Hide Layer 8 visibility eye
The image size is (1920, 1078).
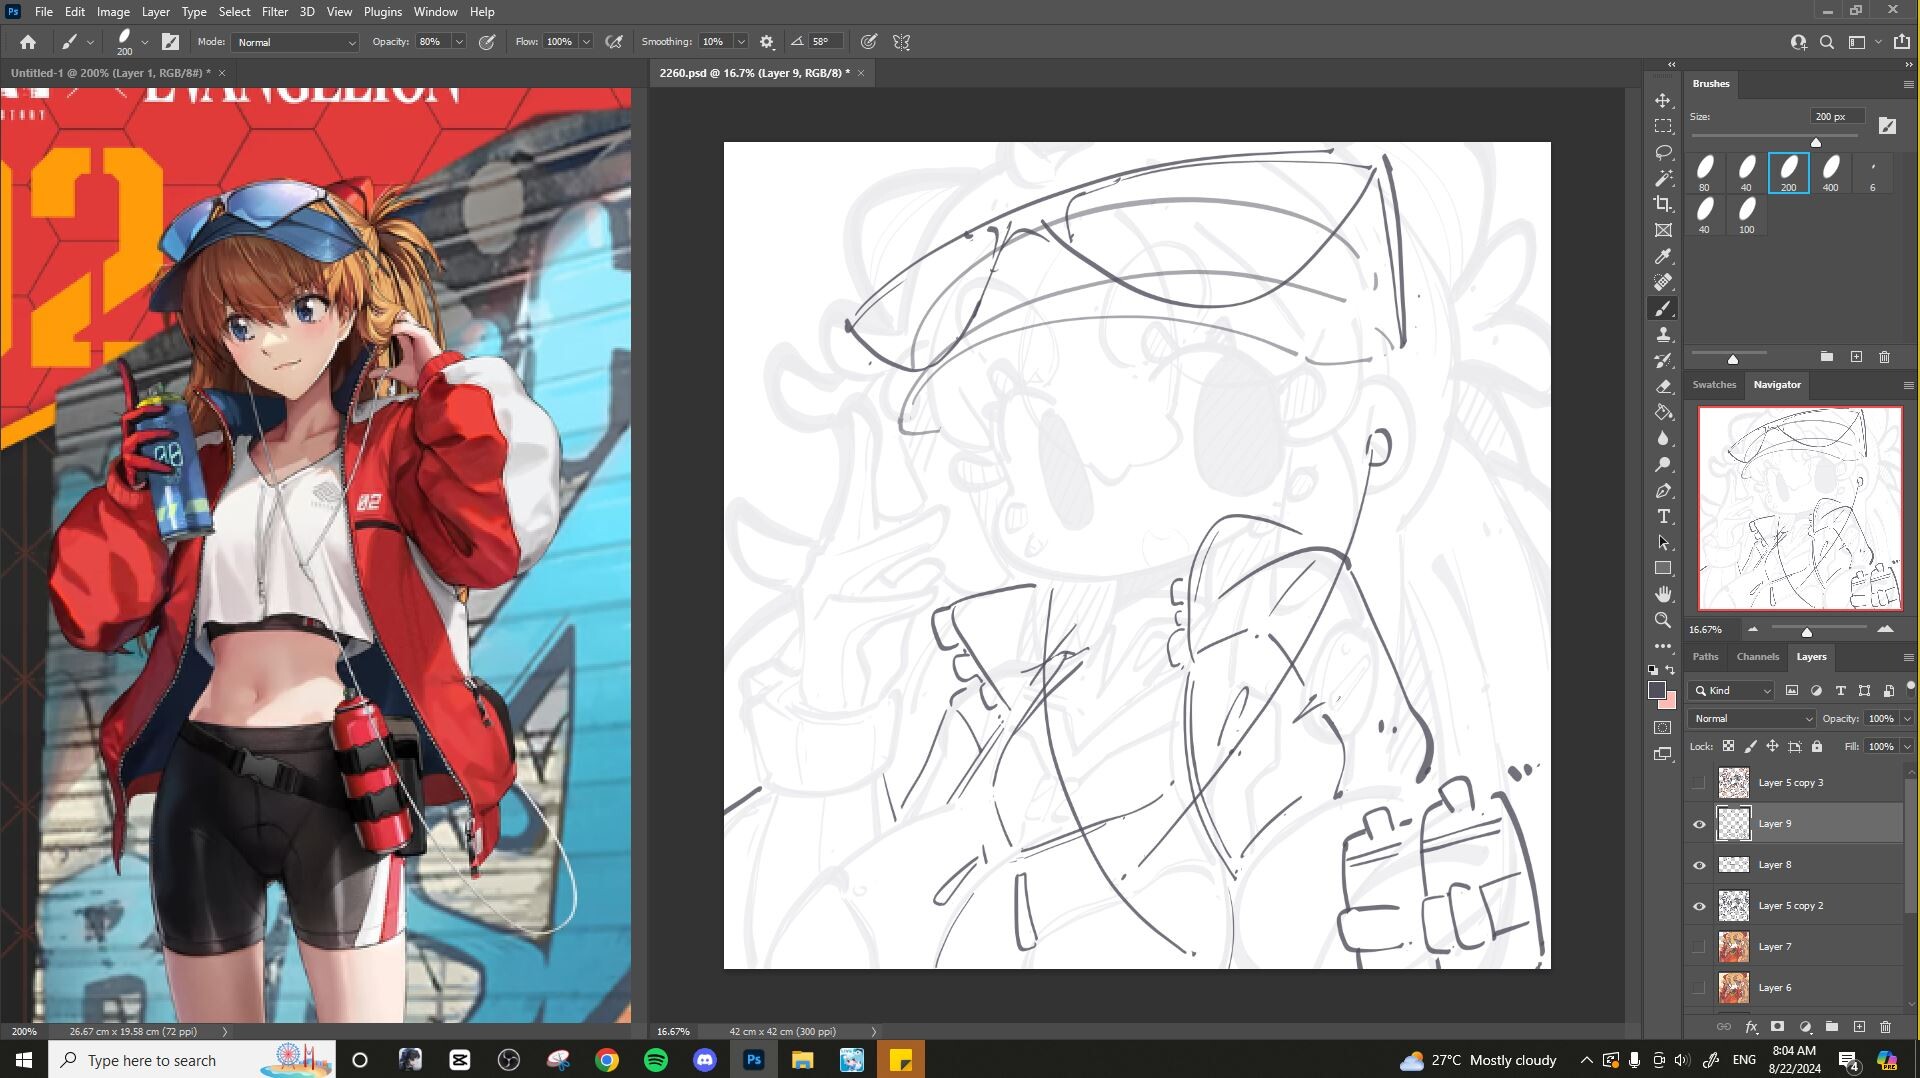(1699, 865)
